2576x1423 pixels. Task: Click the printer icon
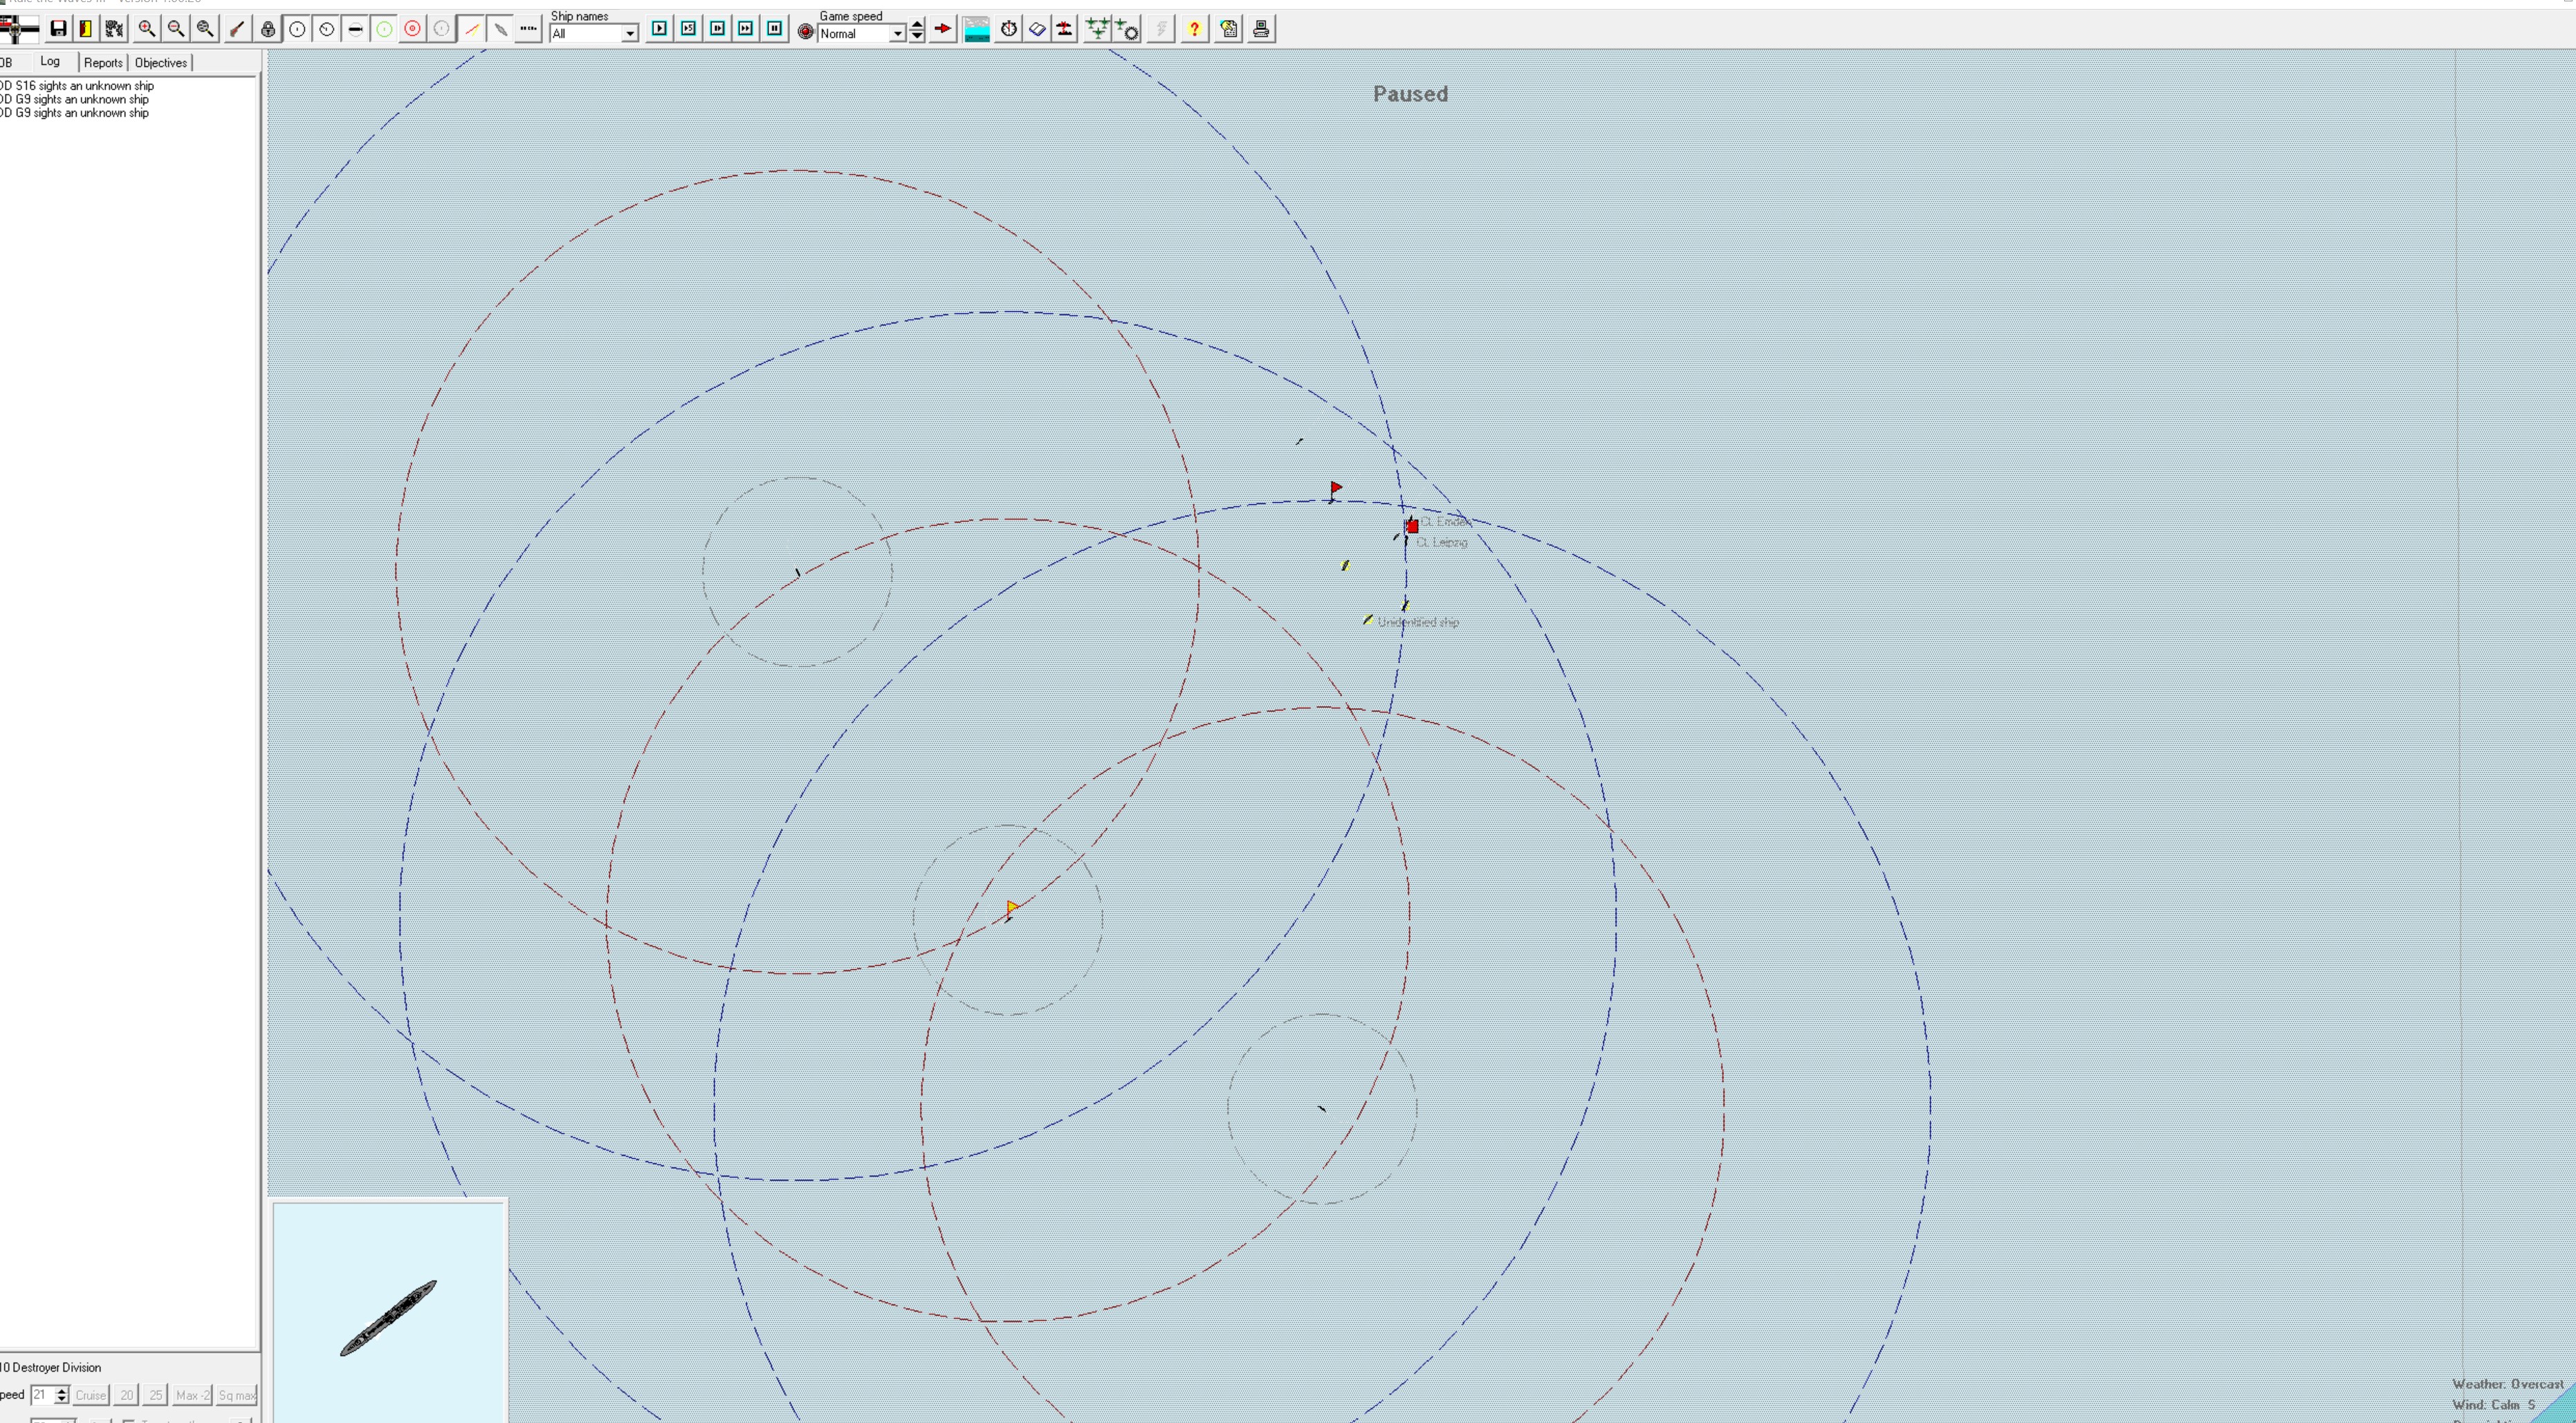1261,29
